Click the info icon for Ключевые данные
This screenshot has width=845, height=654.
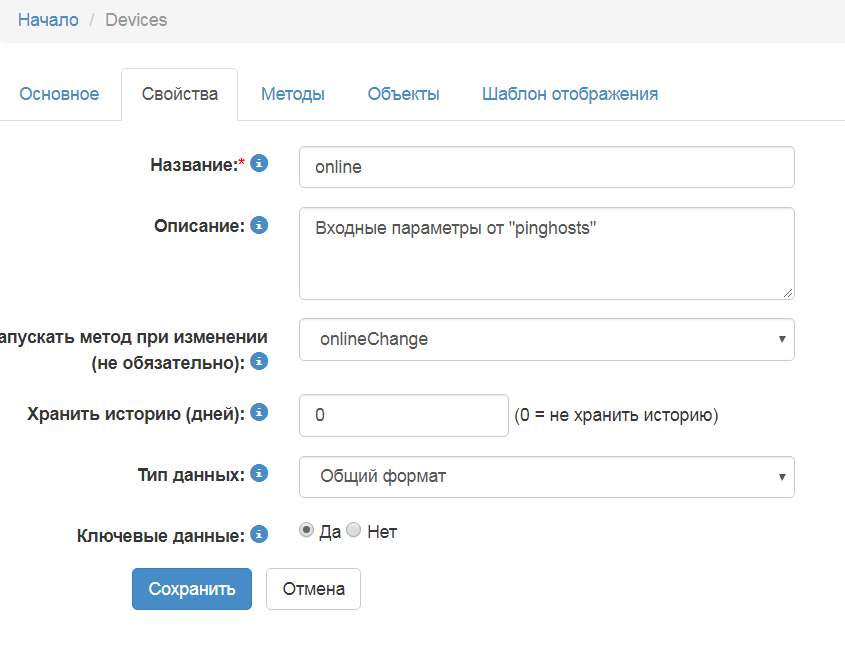pos(259,534)
